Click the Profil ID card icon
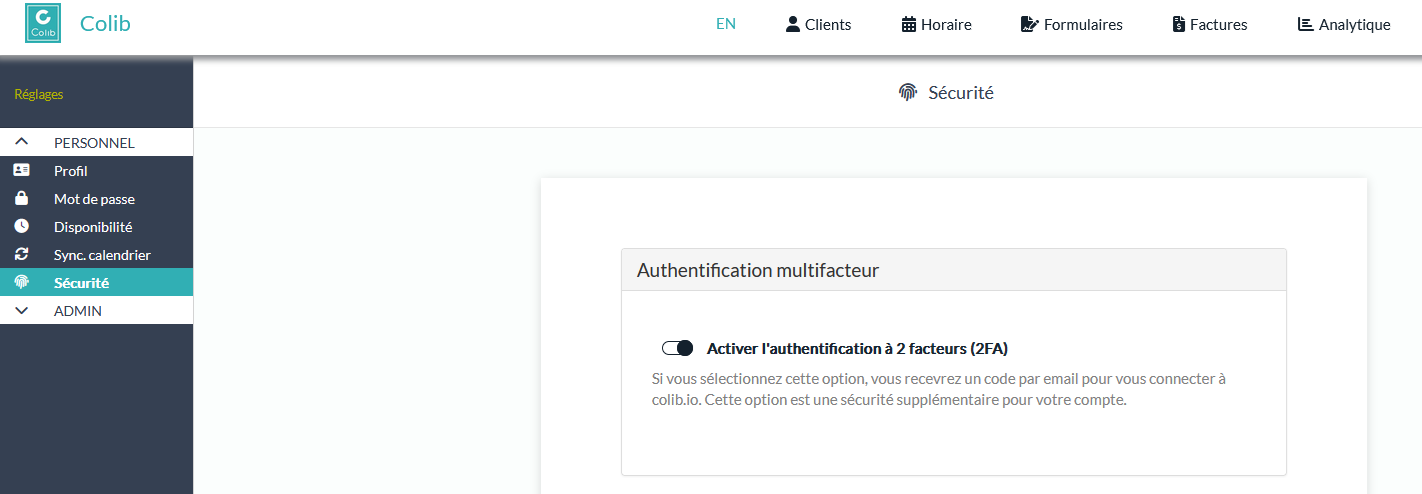 point(22,170)
